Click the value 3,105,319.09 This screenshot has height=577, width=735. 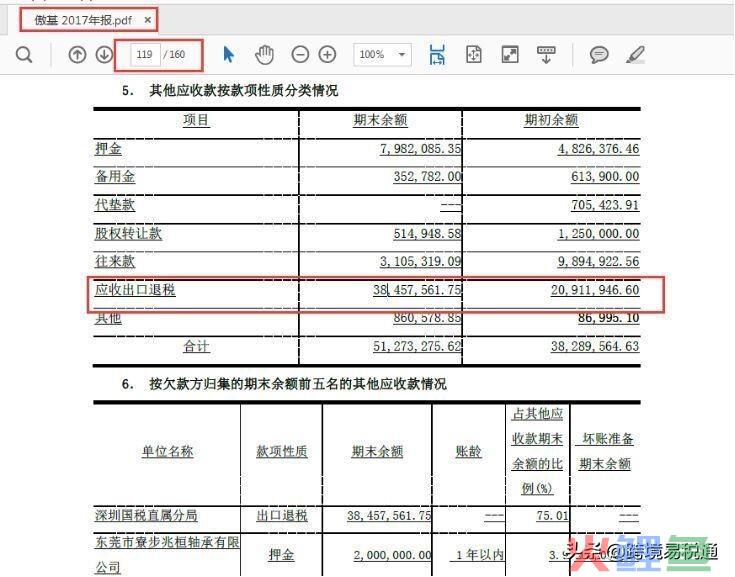420,261
